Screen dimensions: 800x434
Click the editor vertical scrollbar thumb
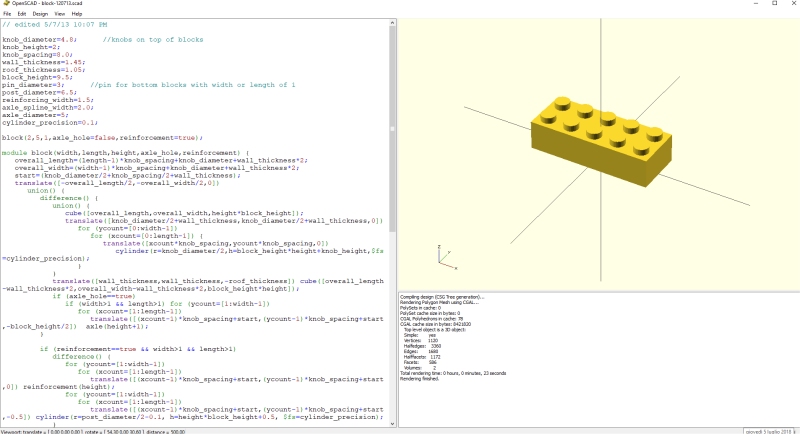tap(392, 129)
